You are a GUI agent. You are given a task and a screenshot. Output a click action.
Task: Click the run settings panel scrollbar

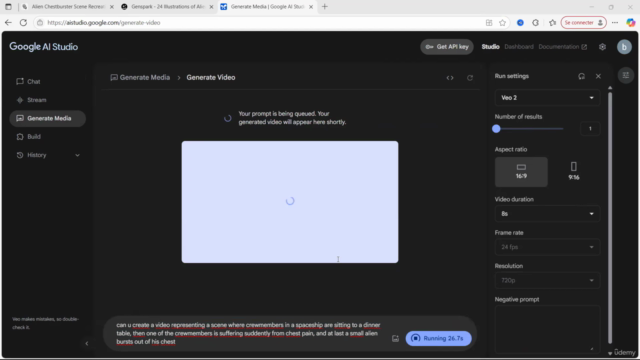pyautogui.click(x=610, y=218)
